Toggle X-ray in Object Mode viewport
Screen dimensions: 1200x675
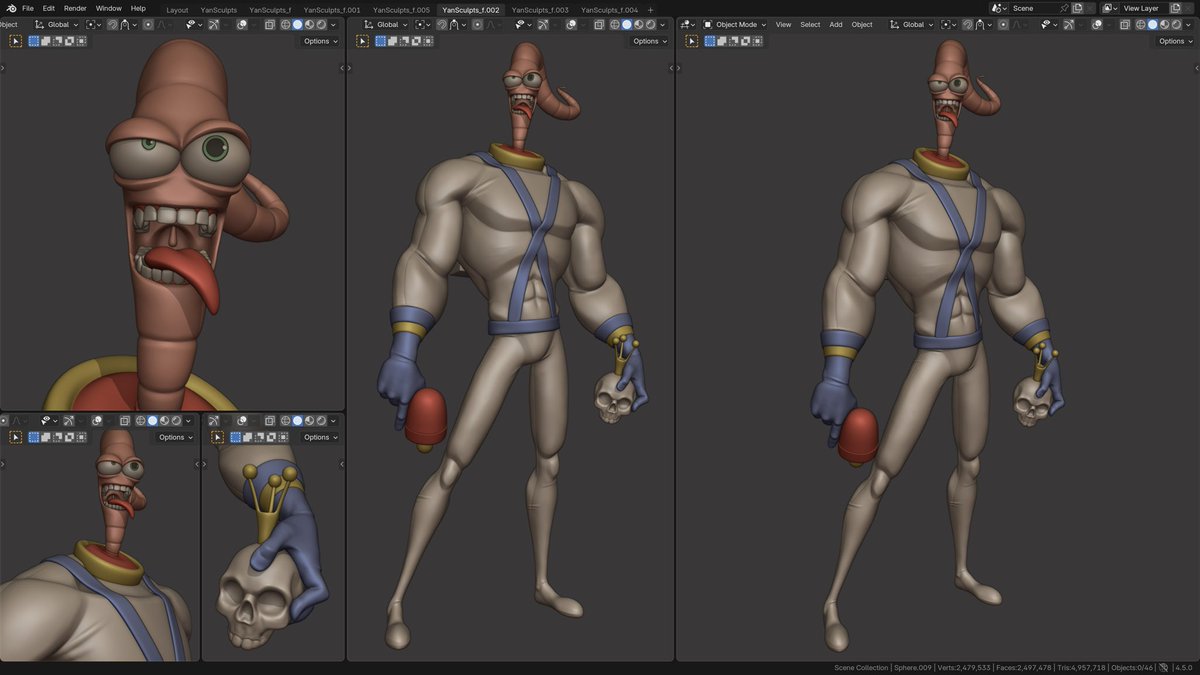pos(1125,24)
